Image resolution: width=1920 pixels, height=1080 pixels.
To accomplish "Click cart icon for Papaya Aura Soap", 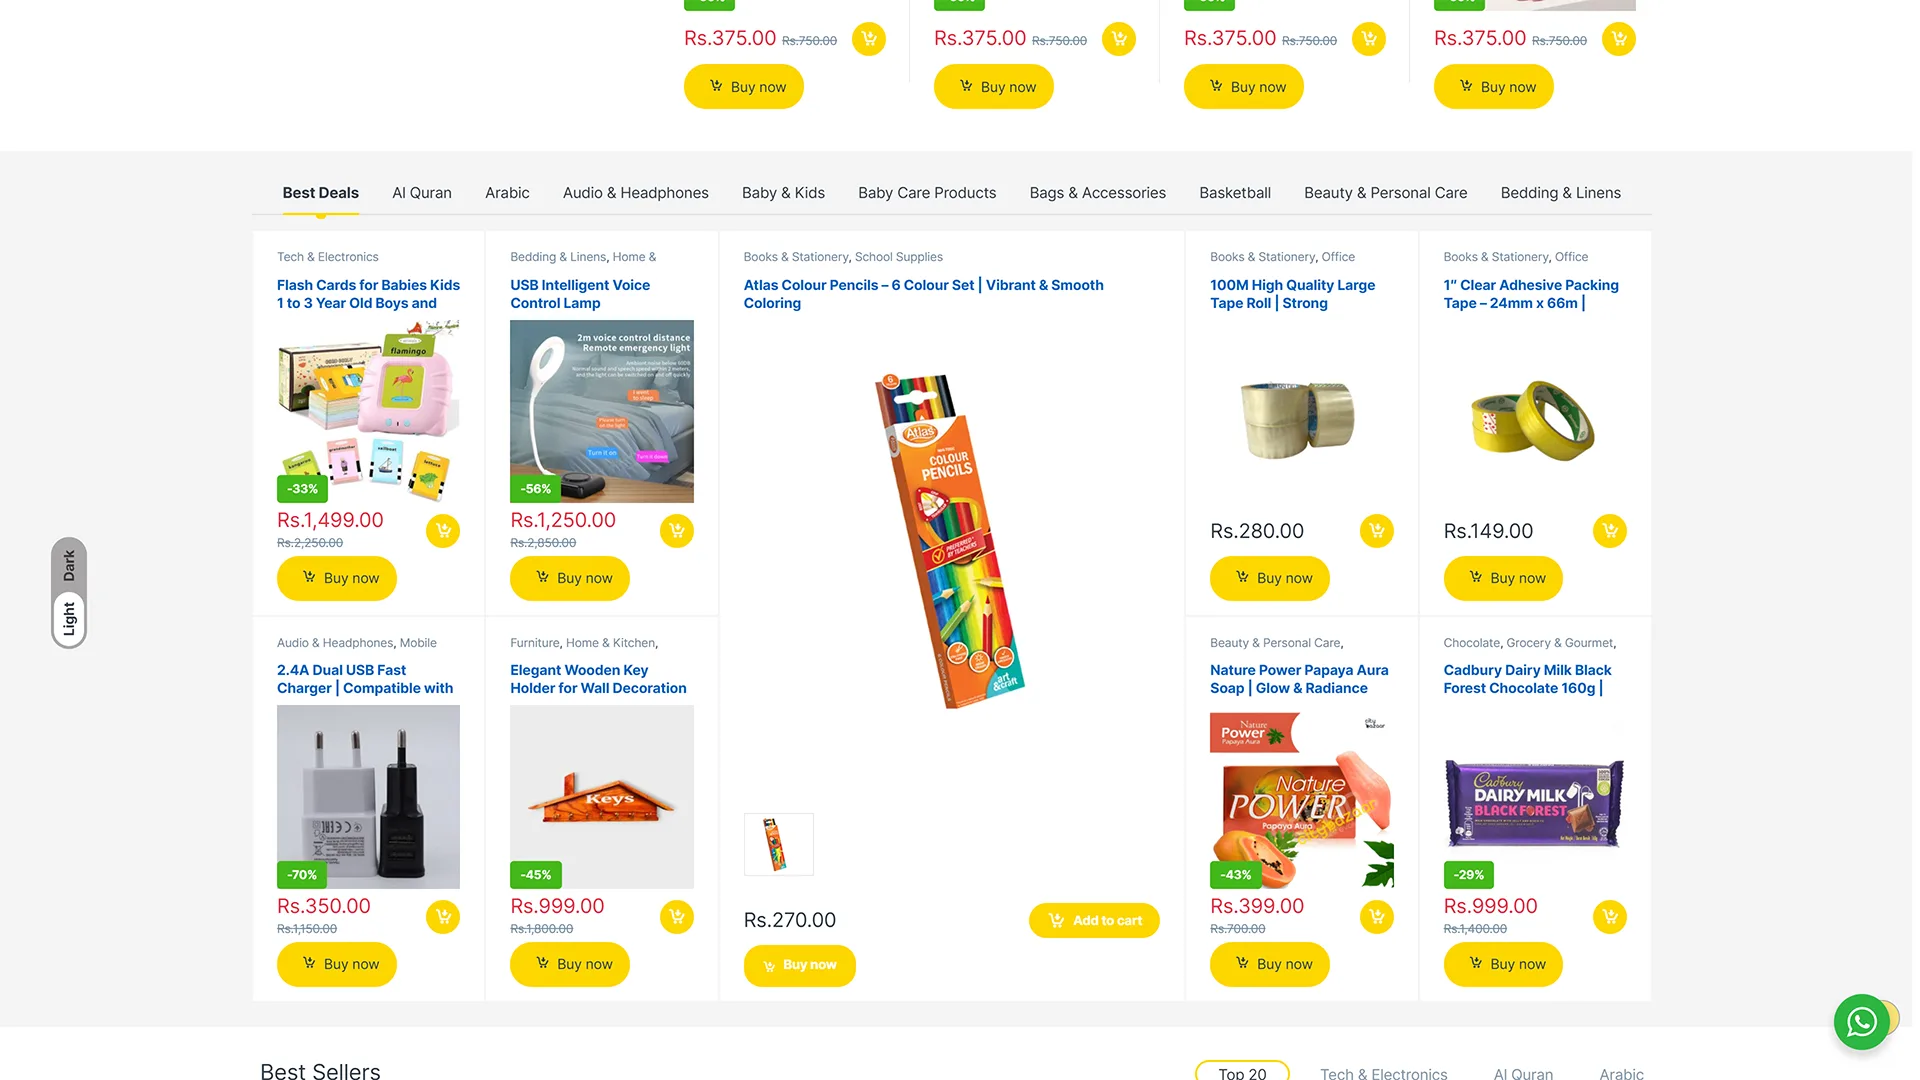I will click(x=1377, y=917).
